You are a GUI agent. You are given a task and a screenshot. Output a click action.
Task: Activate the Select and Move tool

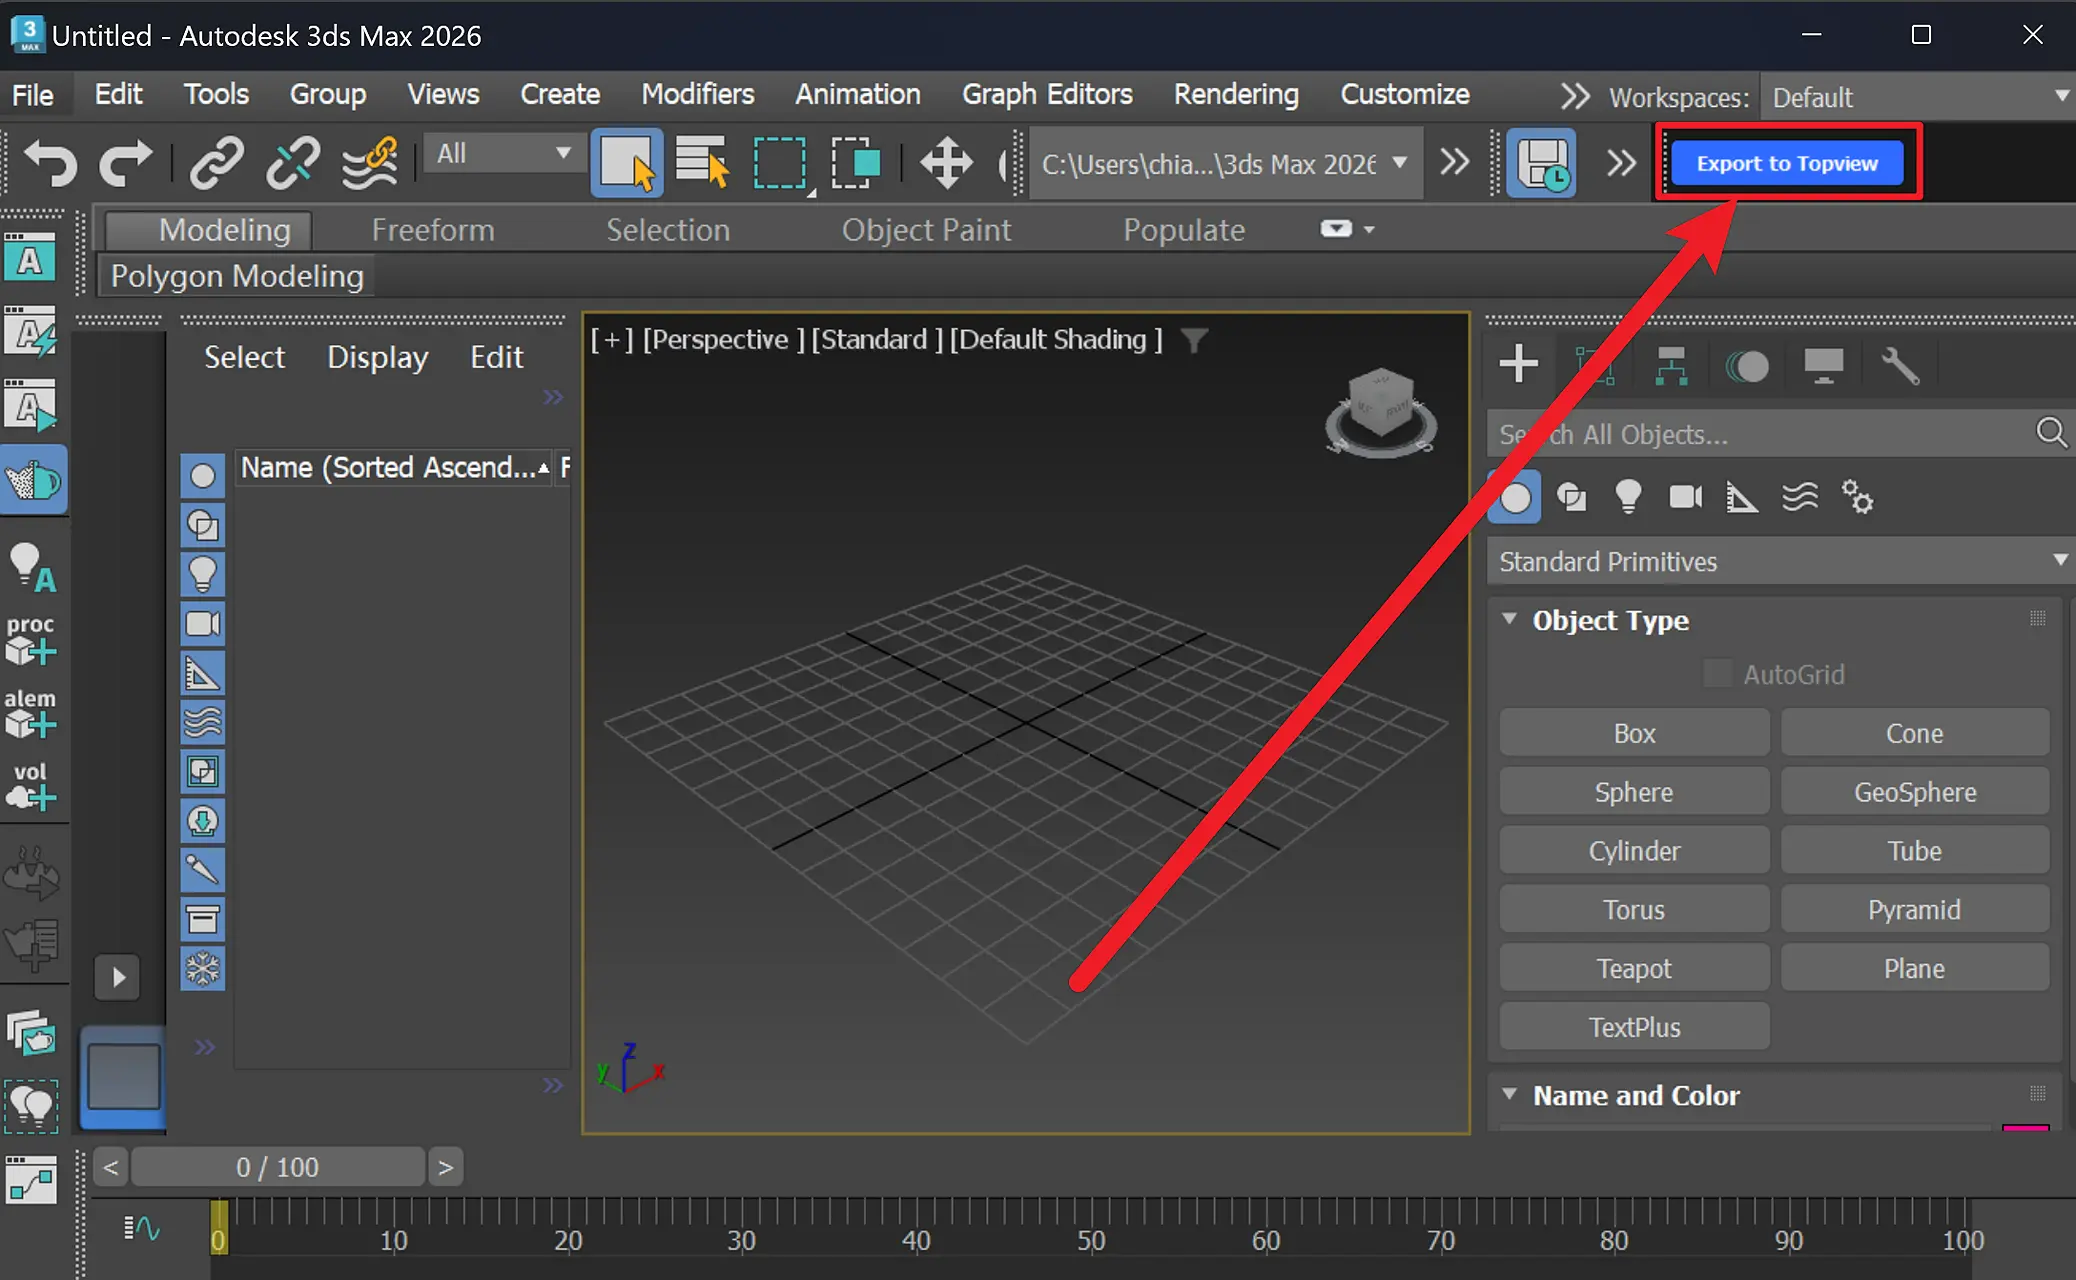click(x=946, y=161)
